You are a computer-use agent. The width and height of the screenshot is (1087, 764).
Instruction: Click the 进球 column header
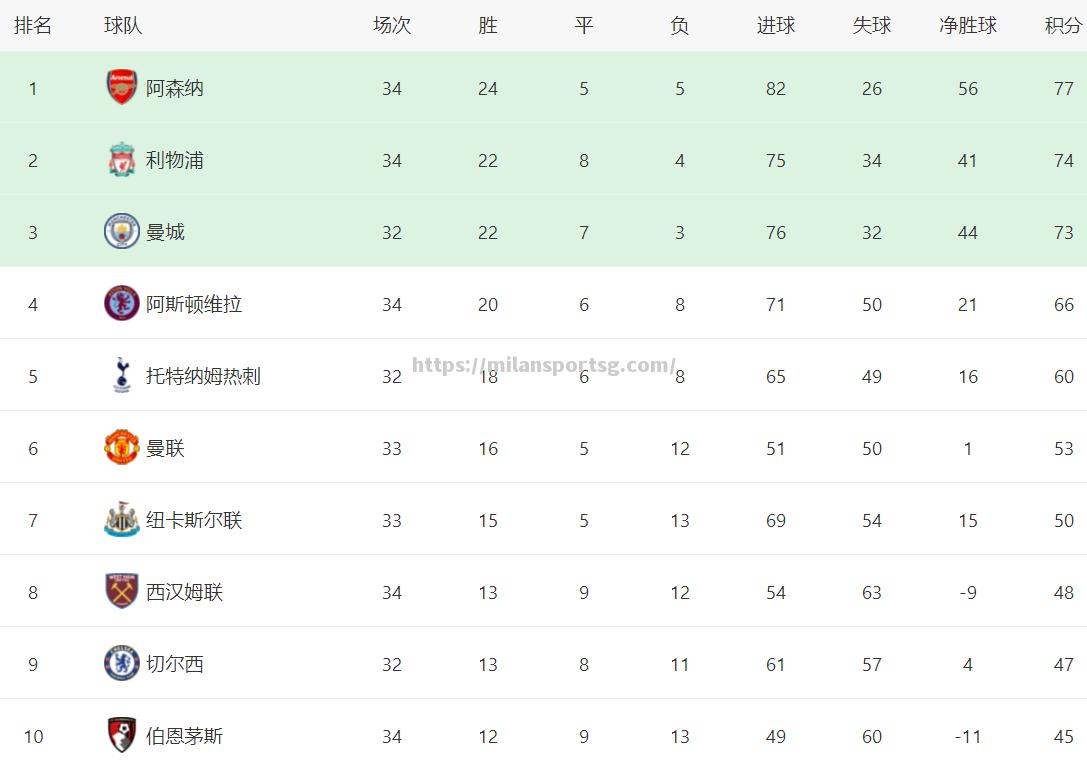coord(776,26)
